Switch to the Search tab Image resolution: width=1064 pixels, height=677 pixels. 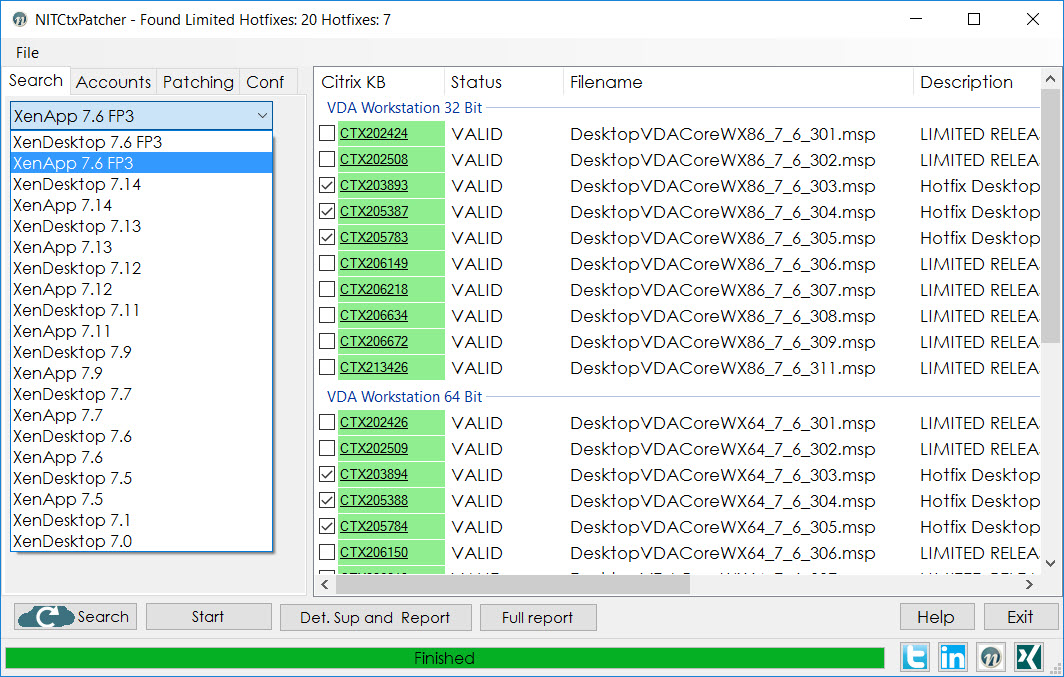tap(36, 81)
